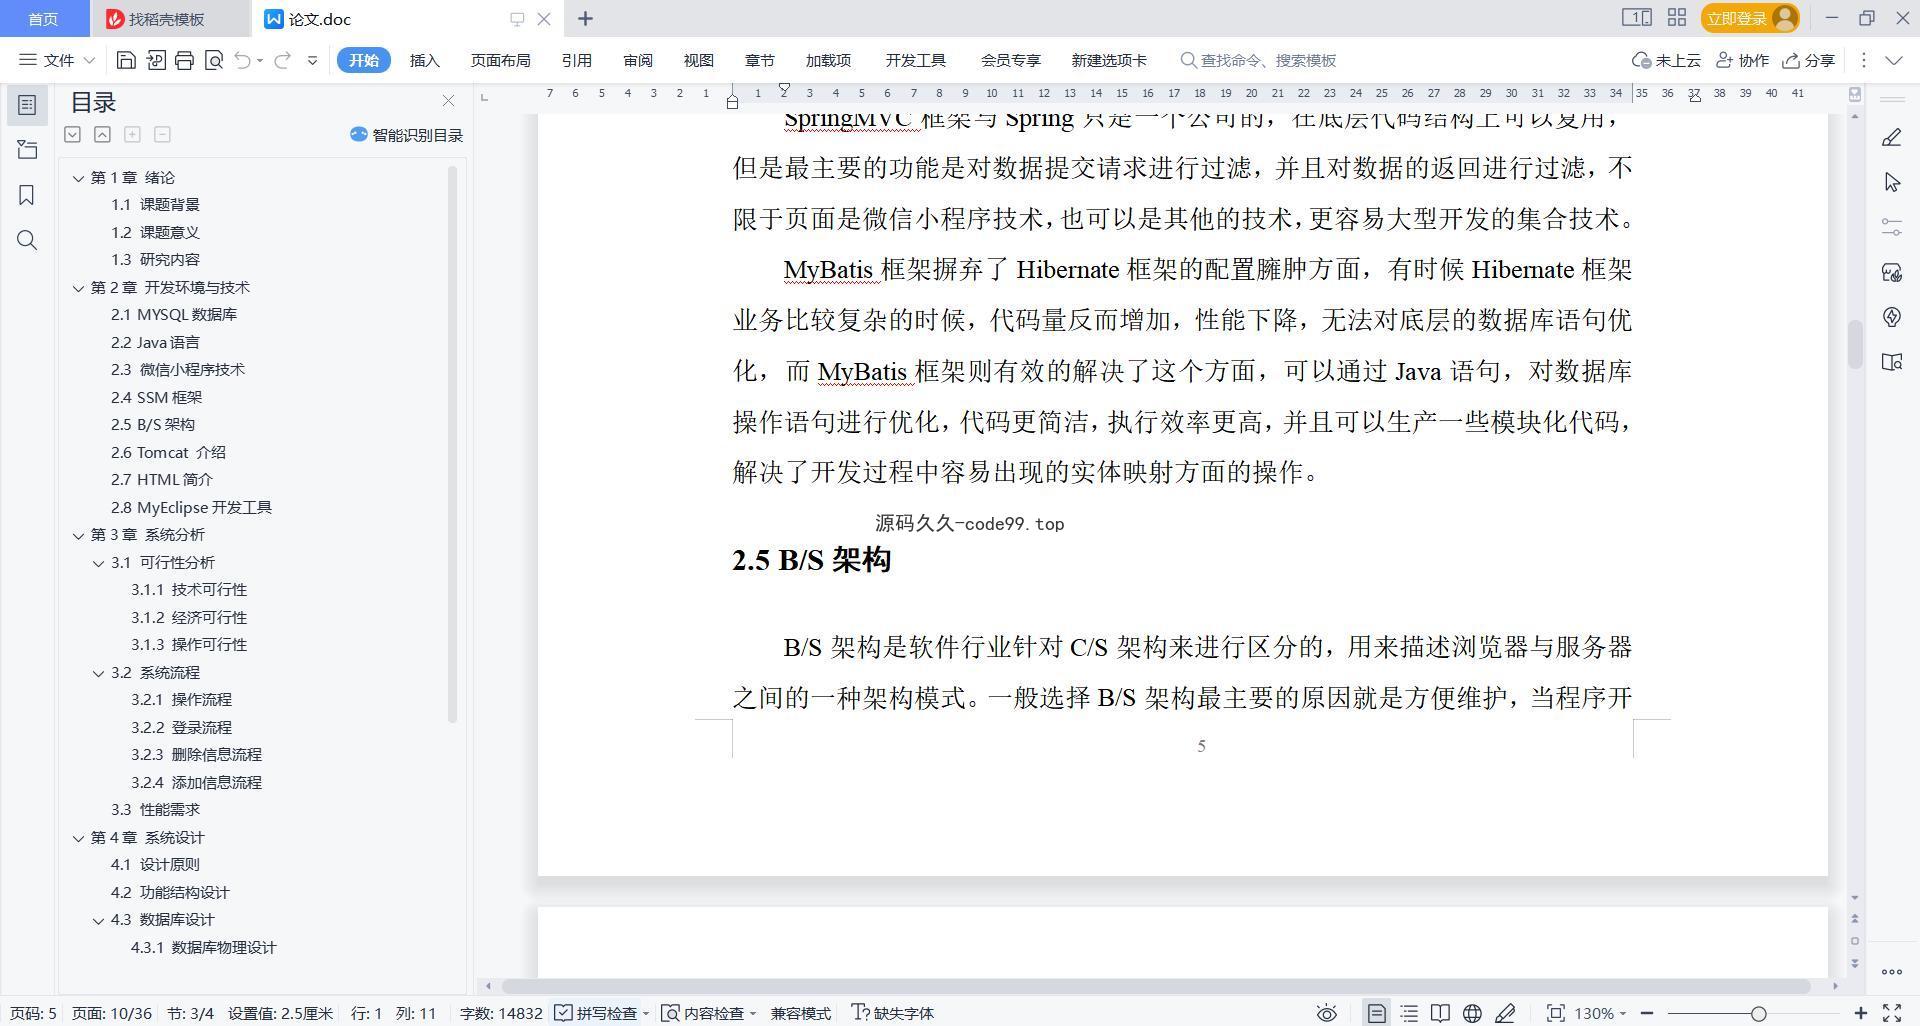Go to 2.4 SSM框架 in outline
This screenshot has width=1920, height=1026.
coord(156,397)
